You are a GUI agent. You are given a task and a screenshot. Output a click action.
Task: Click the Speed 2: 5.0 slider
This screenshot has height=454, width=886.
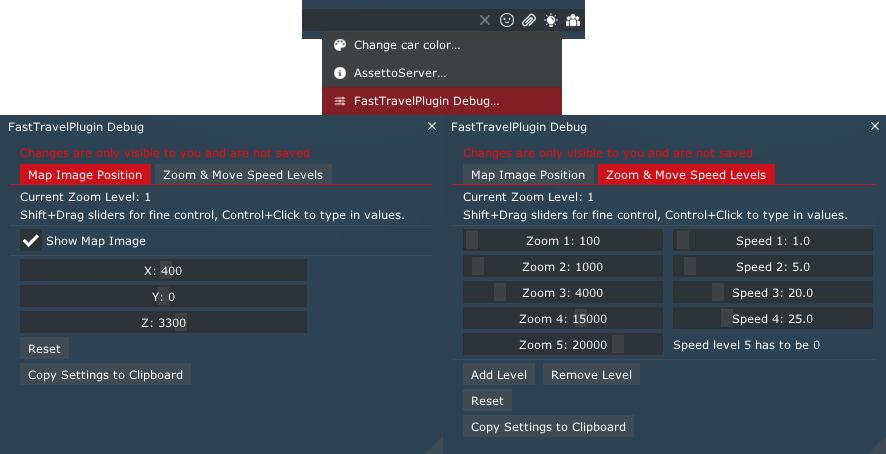click(x=773, y=267)
